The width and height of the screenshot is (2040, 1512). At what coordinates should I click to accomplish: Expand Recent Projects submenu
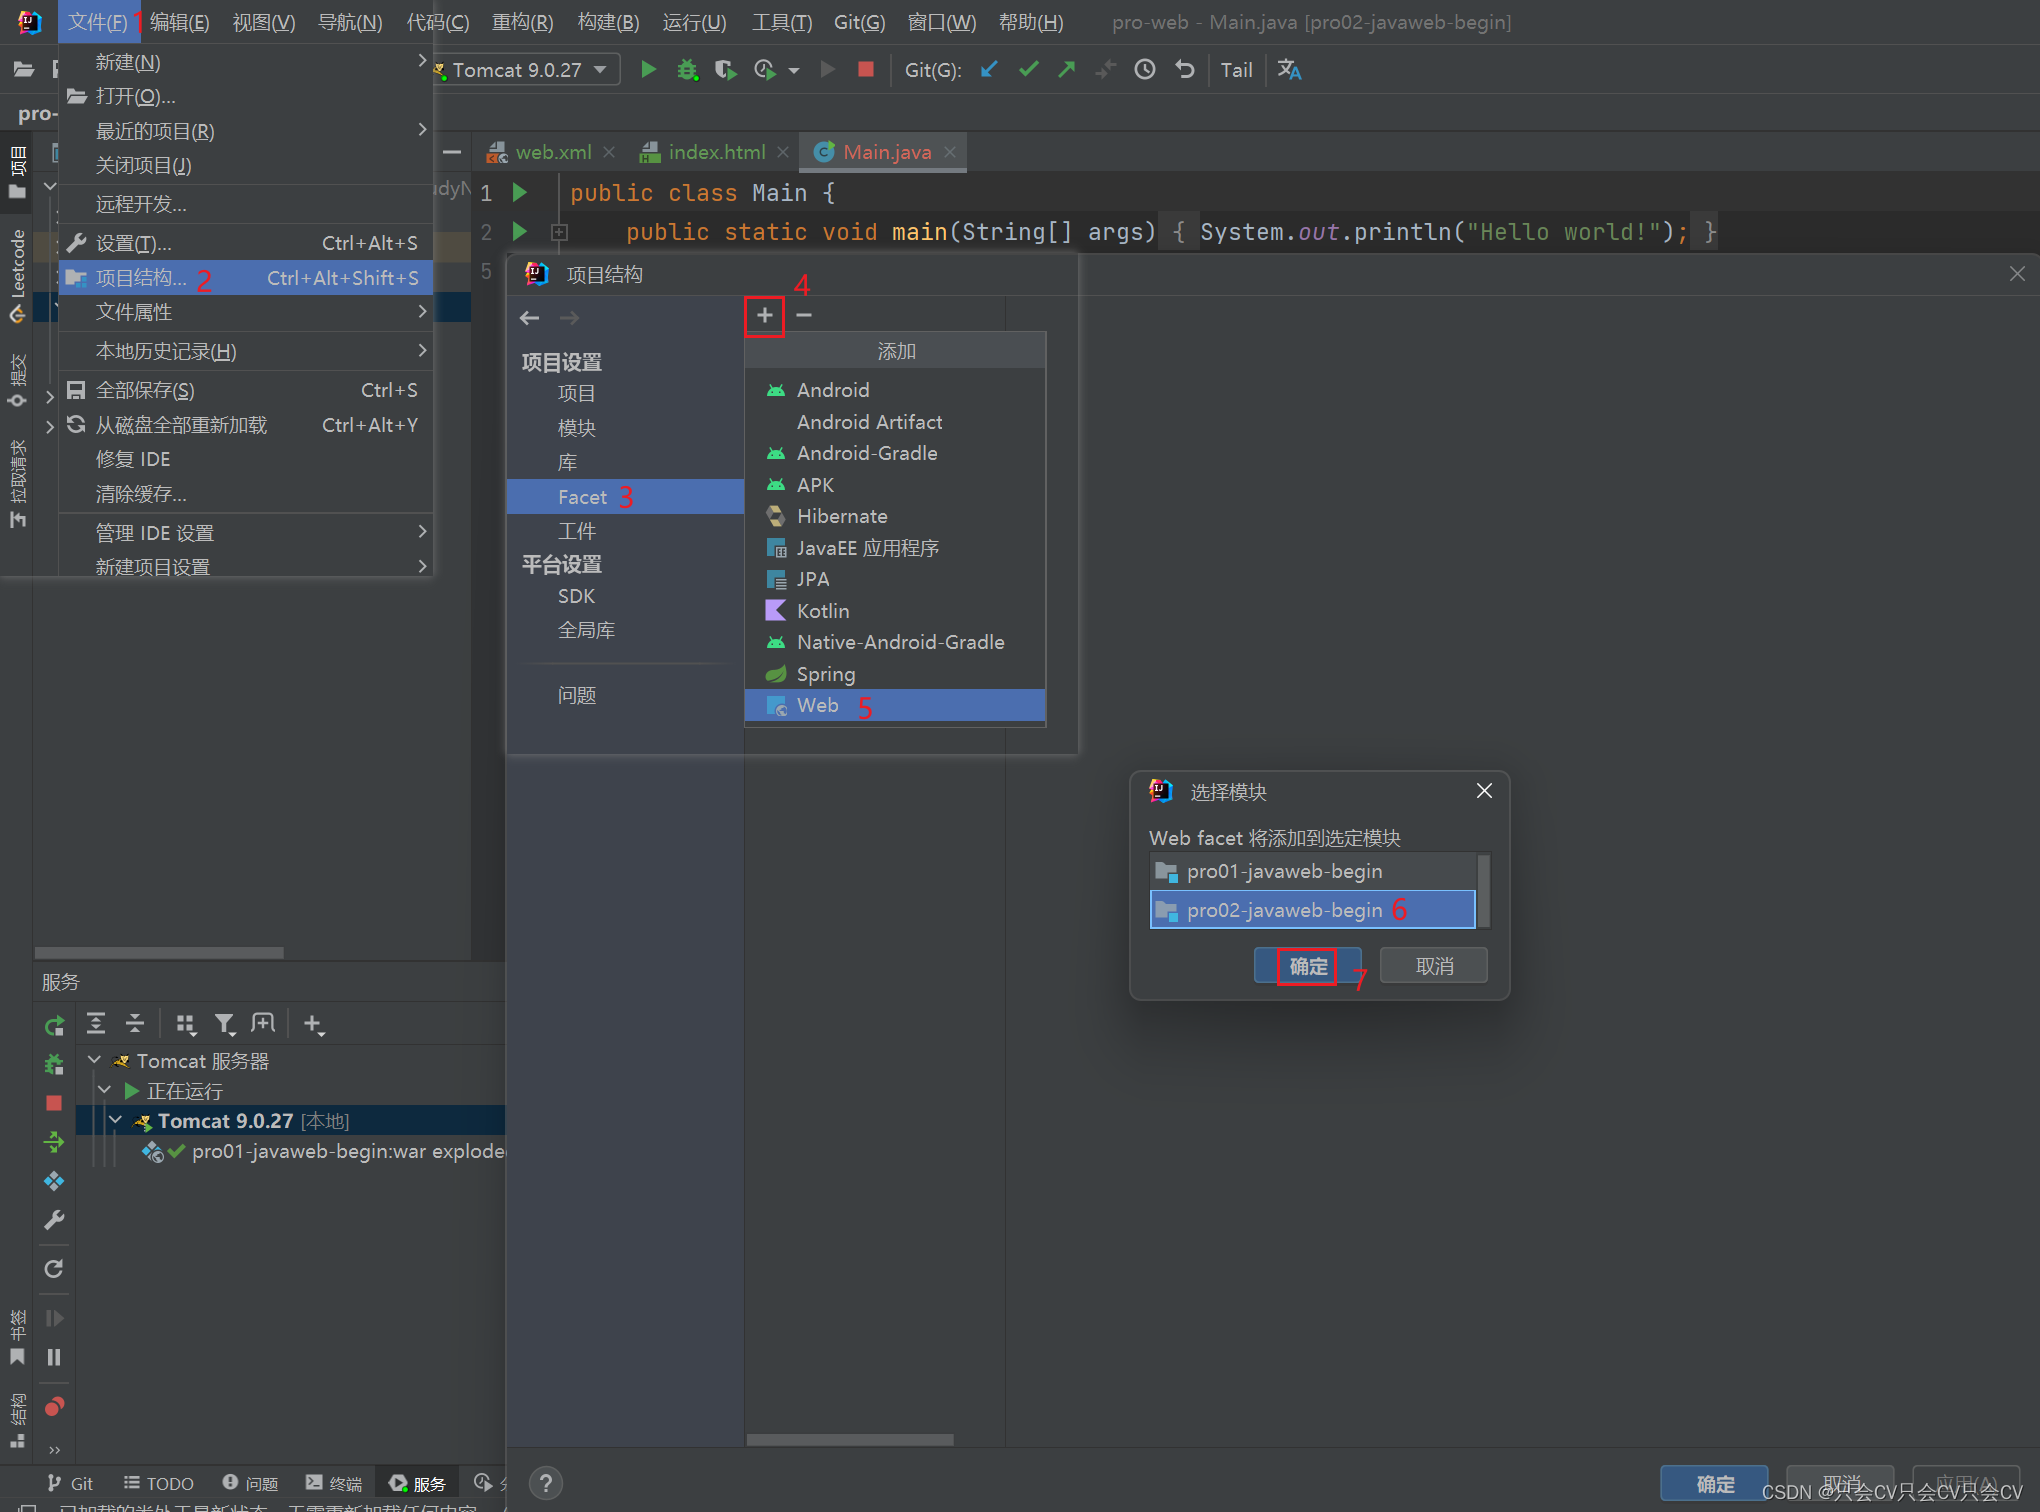[x=422, y=130]
